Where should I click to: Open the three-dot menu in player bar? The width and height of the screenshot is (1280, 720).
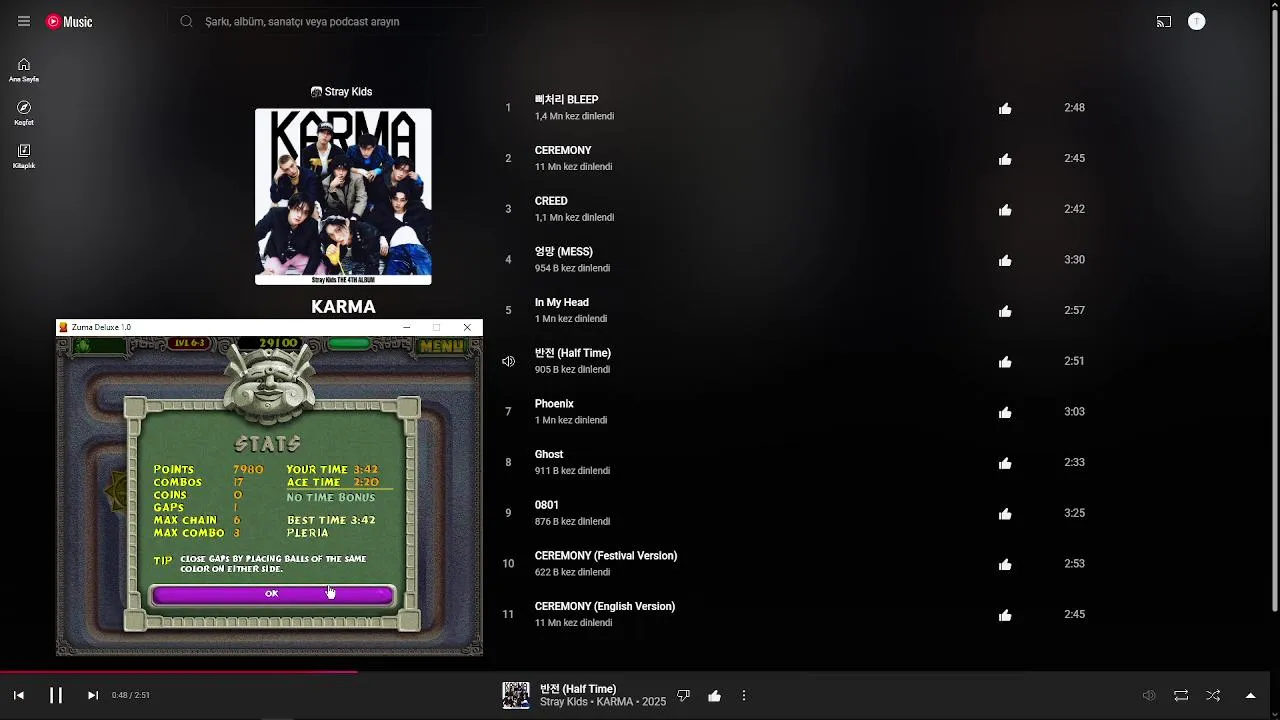(744, 695)
